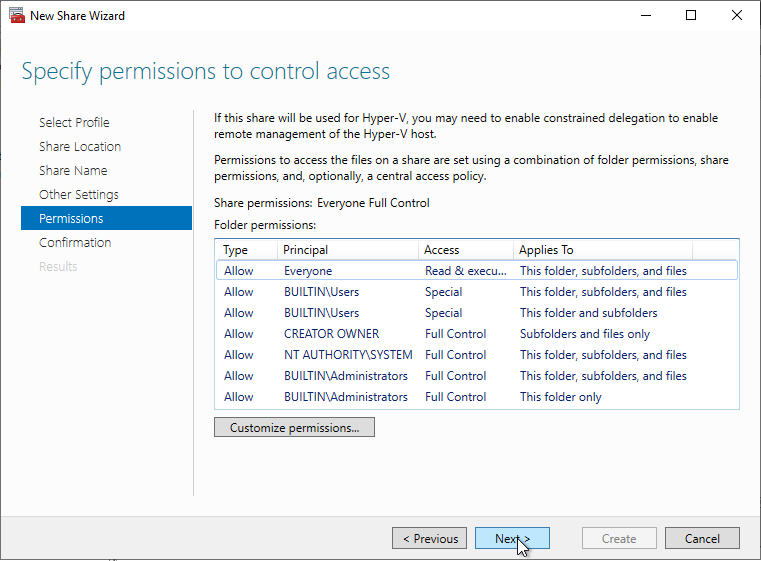Click the Next button
This screenshot has width=761, height=561.
[x=512, y=538]
